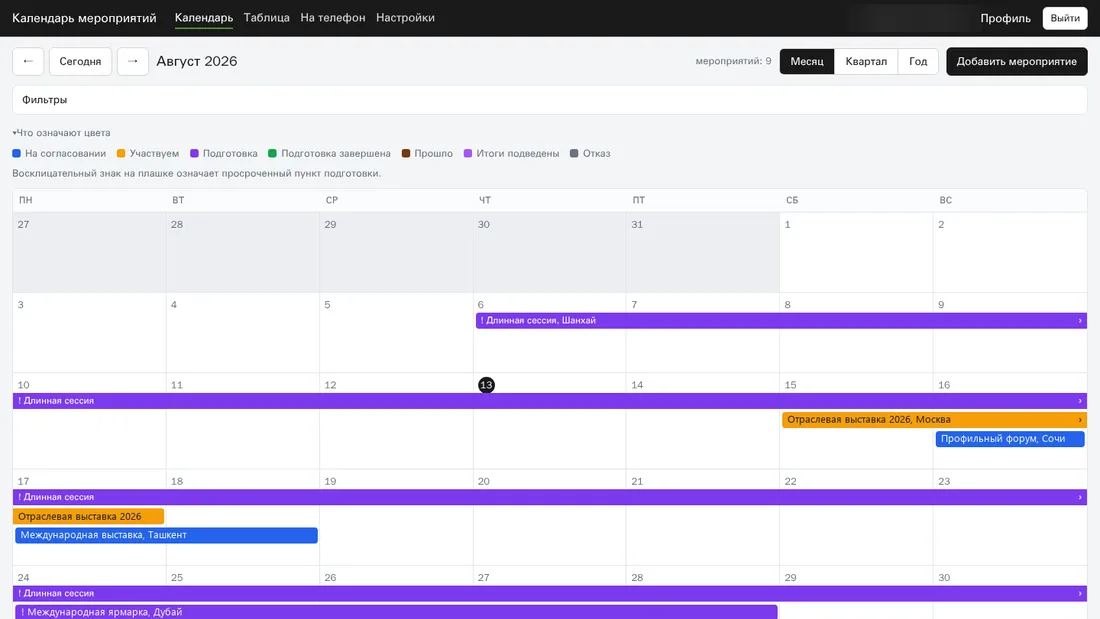Open Международная ярмарка, Дубай event
The image size is (1100, 619).
(x=396, y=612)
